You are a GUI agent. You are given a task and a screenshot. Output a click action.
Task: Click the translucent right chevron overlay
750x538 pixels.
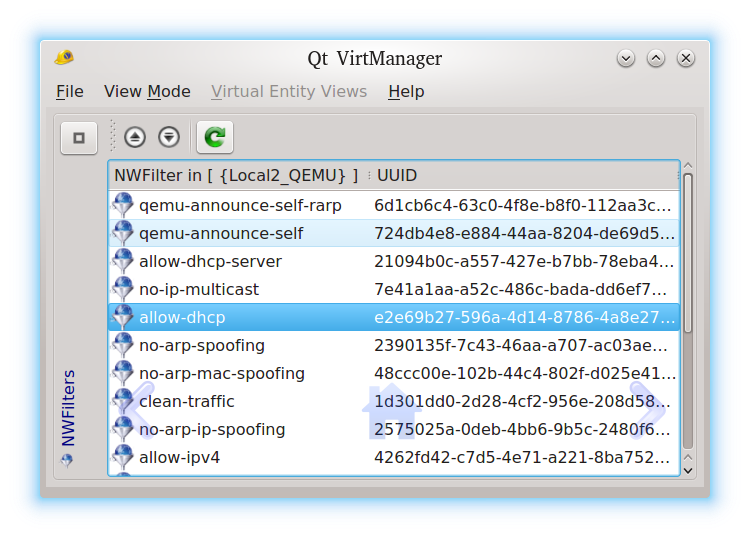[648, 409]
